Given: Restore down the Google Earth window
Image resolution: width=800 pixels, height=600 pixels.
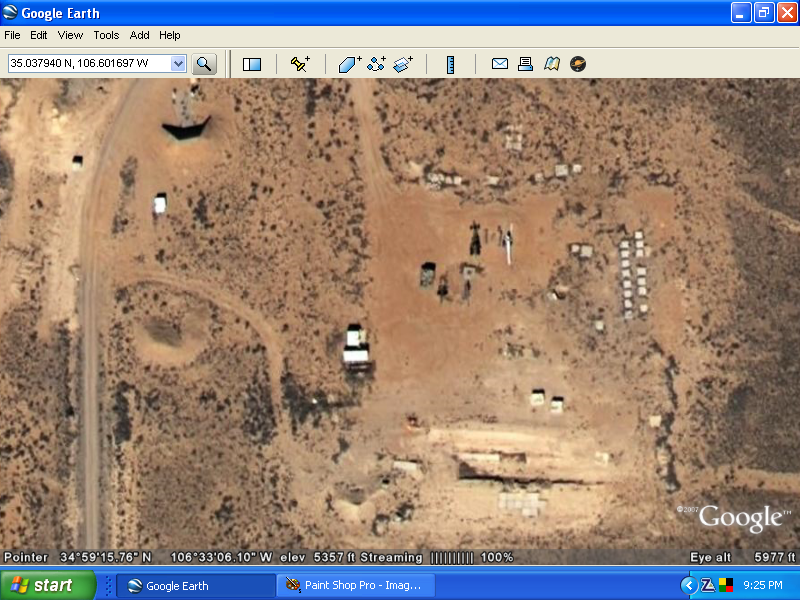Looking at the screenshot, I should [x=764, y=13].
